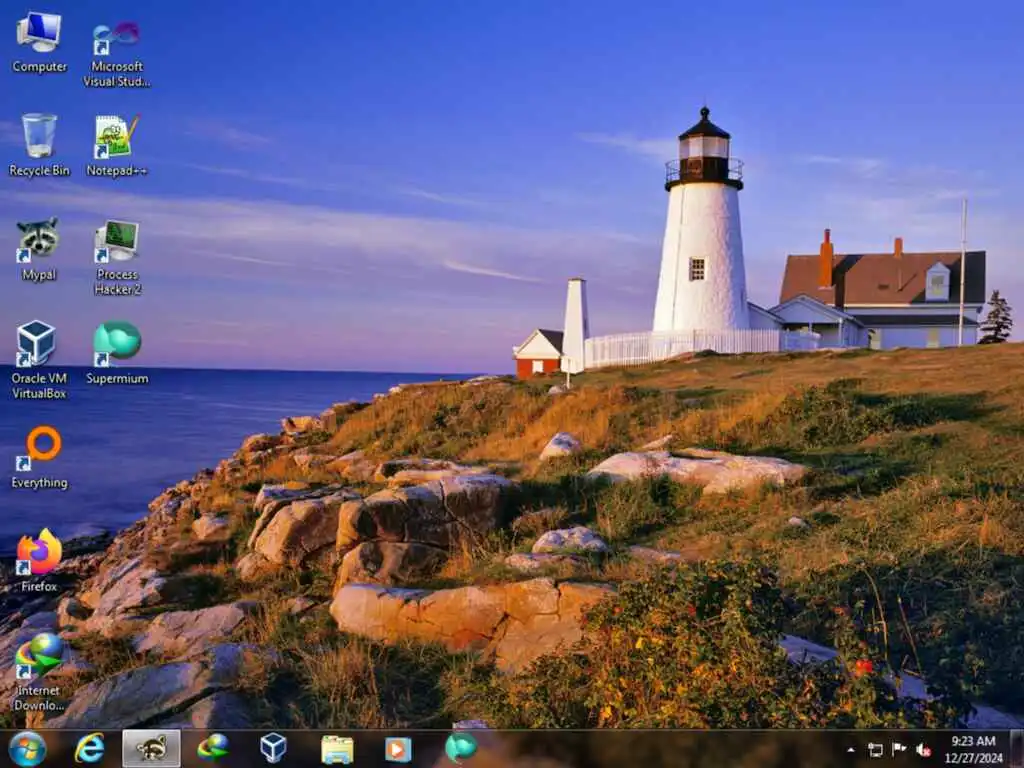This screenshot has width=1024, height=768.
Task: Select the Supermium desktop shortcut
Action: coord(117,353)
